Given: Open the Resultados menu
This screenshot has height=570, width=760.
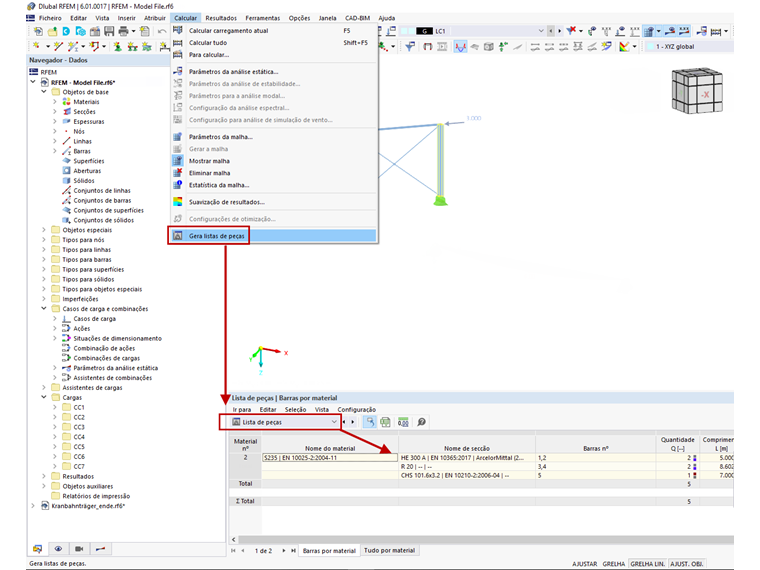Looking at the screenshot, I should 221,18.
